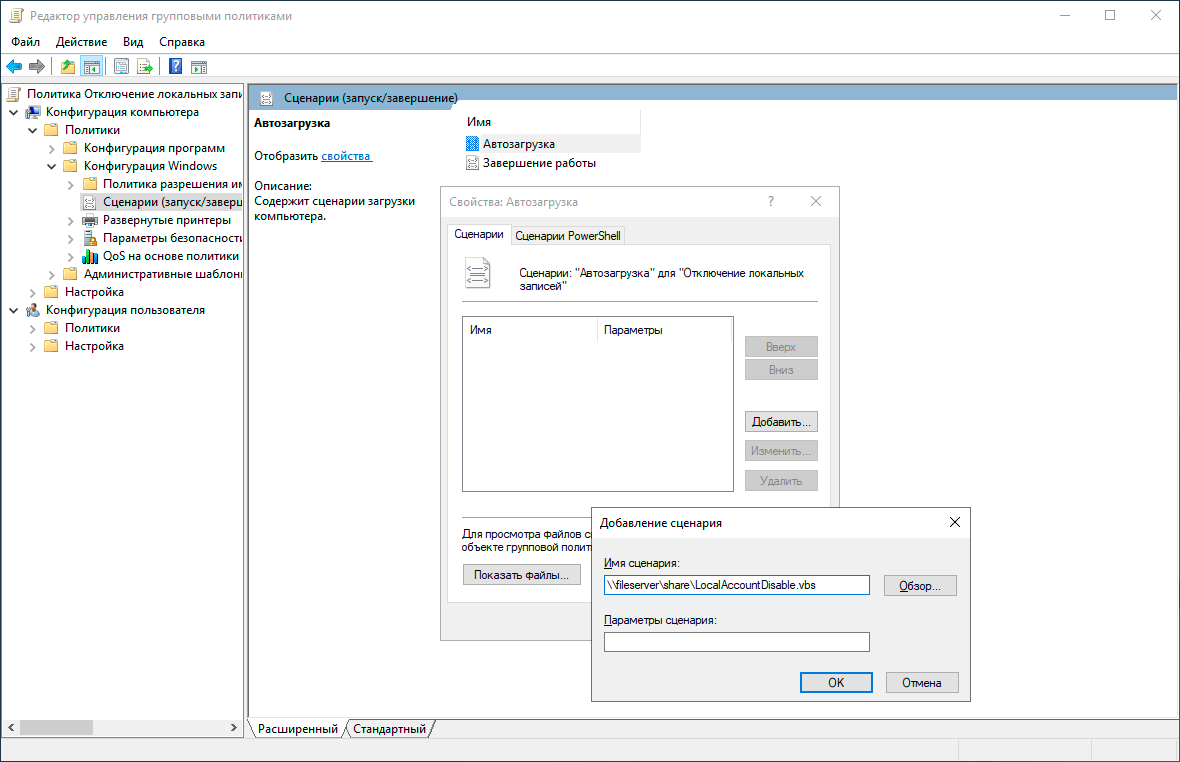Click the Политики folder icon under Конфигурация пользователя
1180x762 pixels.
pyautogui.click(x=51, y=328)
